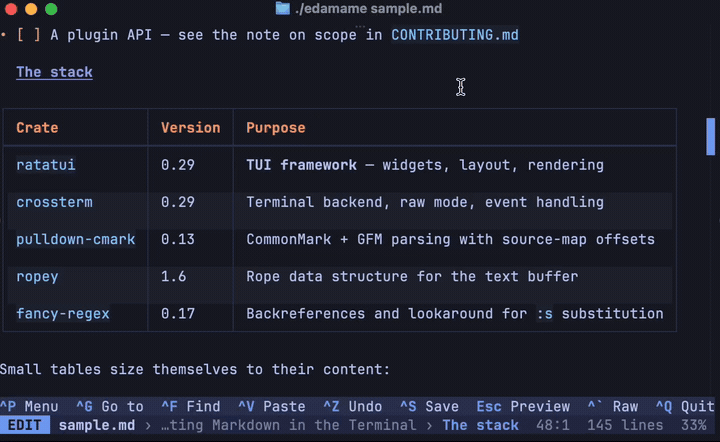Click the ':s' inline code text
The height and width of the screenshot is (442, 720).
545,313
